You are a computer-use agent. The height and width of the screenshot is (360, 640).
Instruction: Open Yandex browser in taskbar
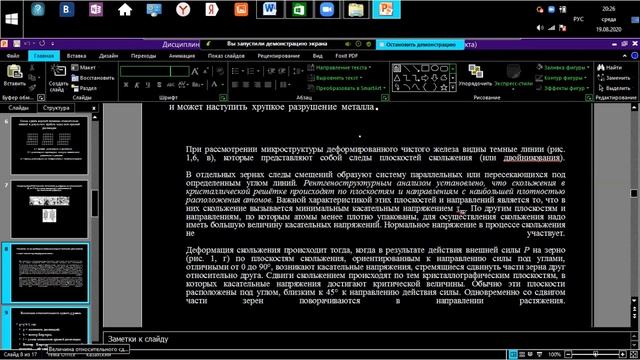click(x=183, y=9)
